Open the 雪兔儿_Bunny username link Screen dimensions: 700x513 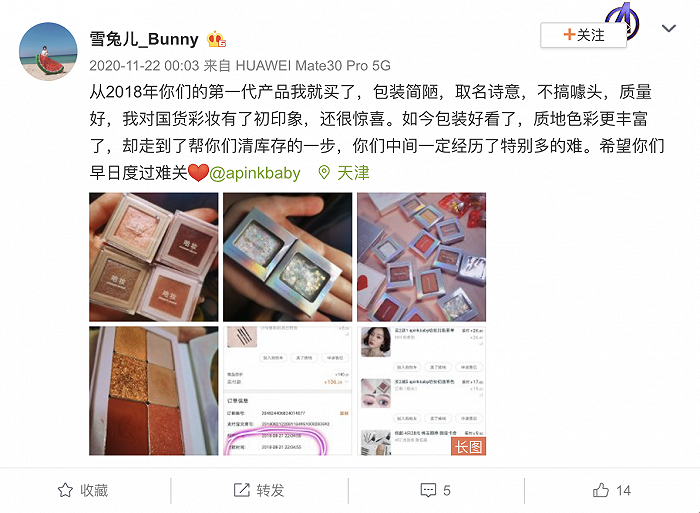144,39
